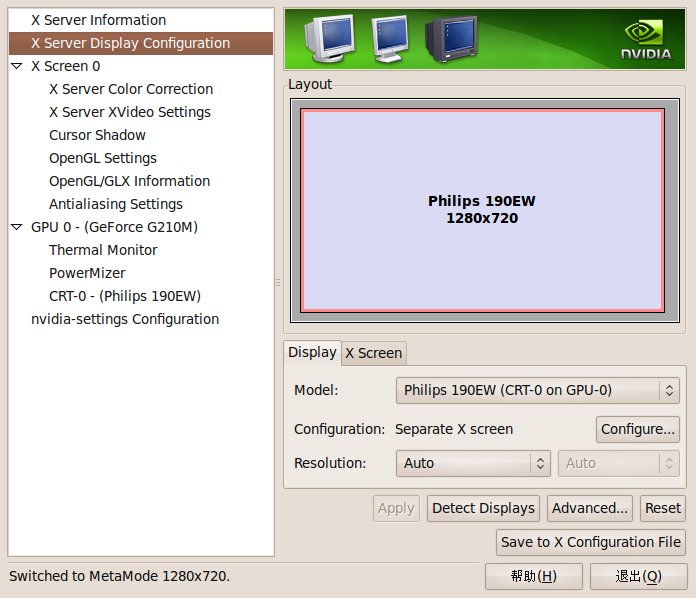696x598 pixels.
Task: Click the flat panel monitor banner icon
Action: pos(390,39)
